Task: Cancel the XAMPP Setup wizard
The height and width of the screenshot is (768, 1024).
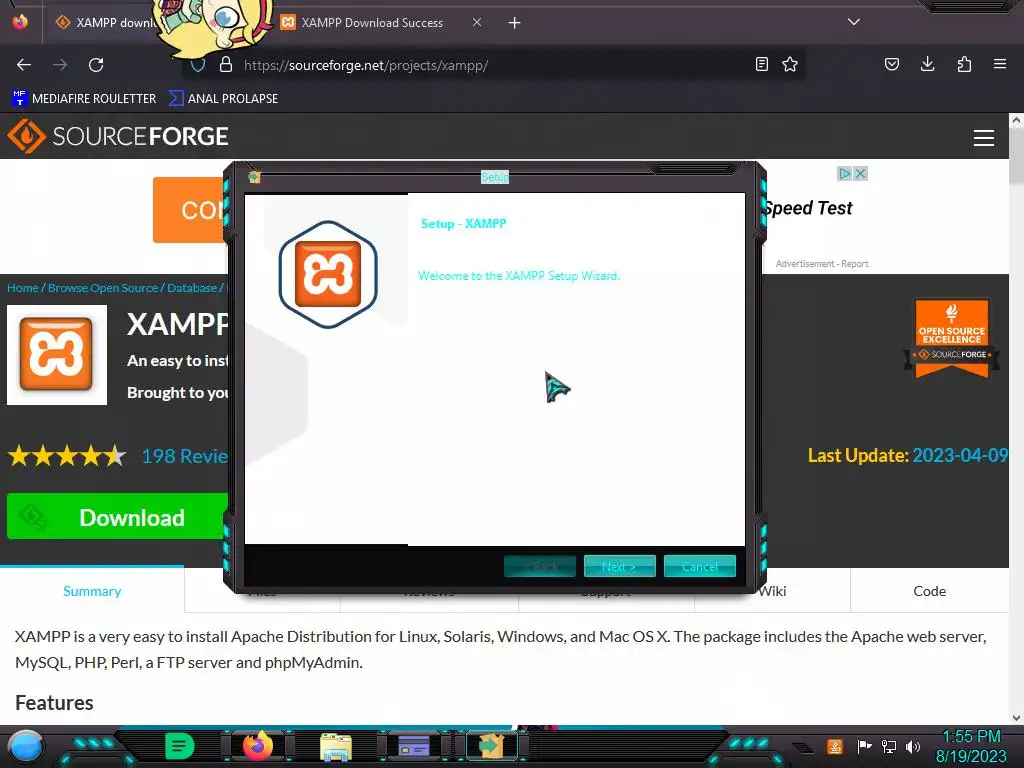Action: 699,566
